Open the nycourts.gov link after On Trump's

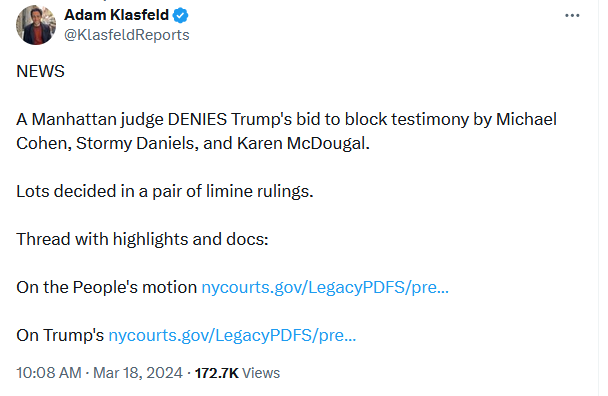pyautogui.click(x=232, y=335)
